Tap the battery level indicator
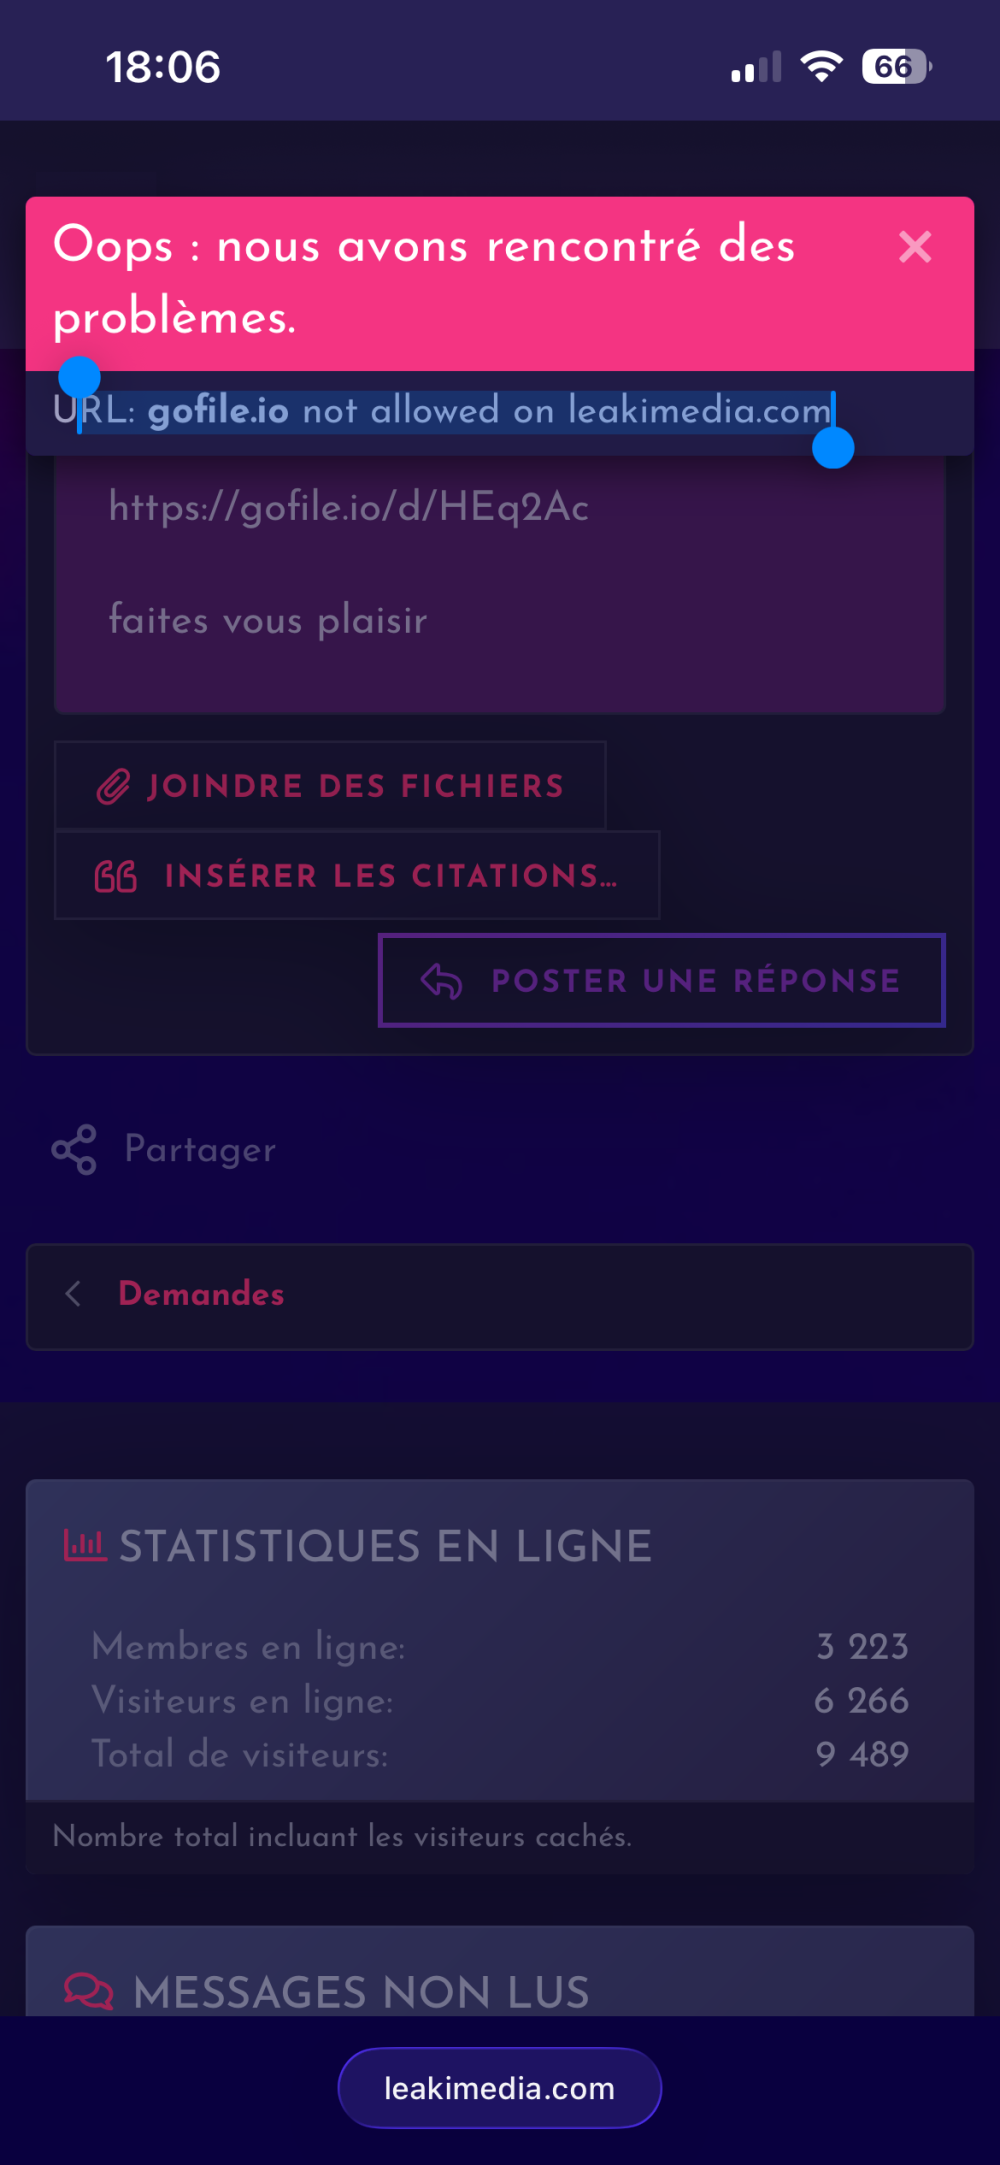This screenshot has width=1000, height=2165. (x=895, y=67)
